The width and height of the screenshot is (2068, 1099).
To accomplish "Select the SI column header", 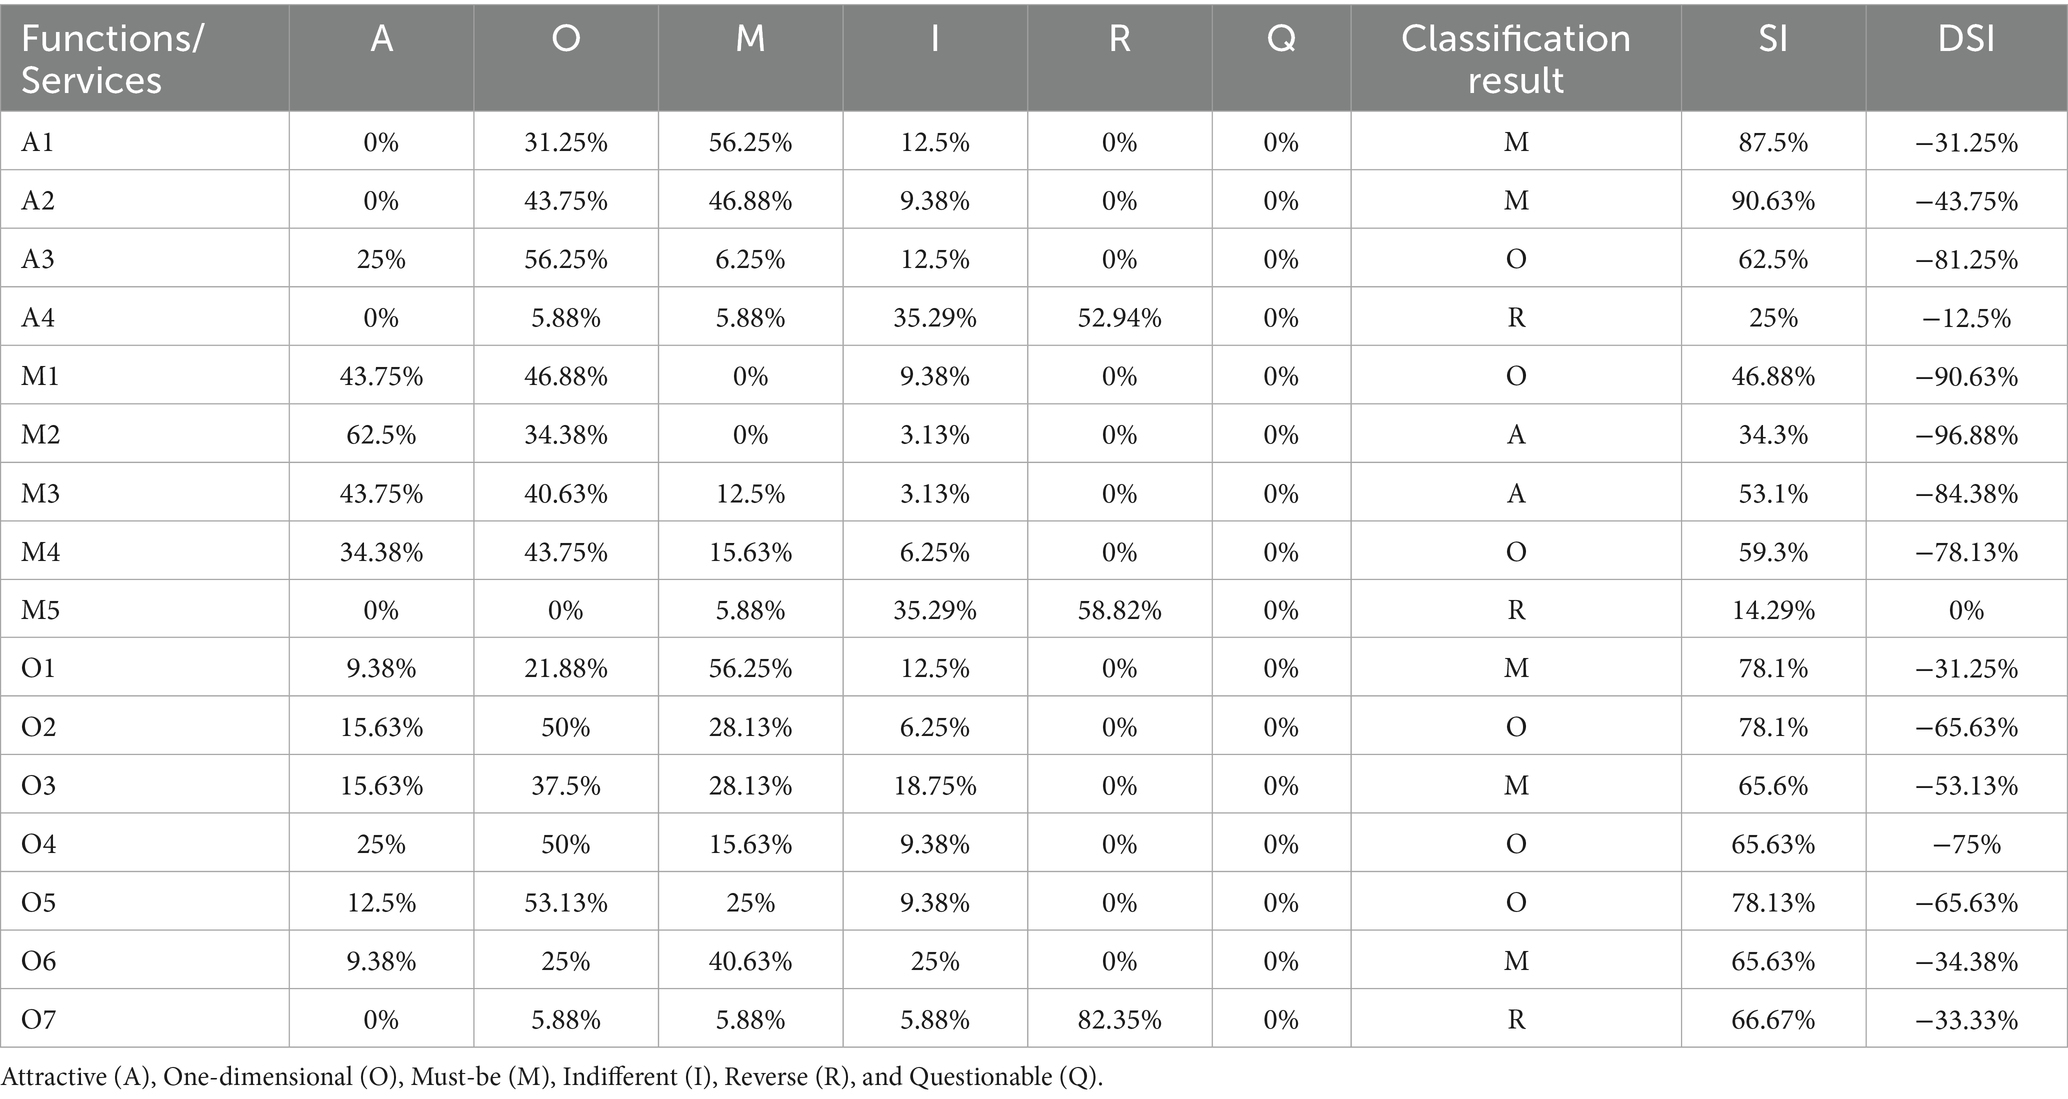I will 1772,39.
